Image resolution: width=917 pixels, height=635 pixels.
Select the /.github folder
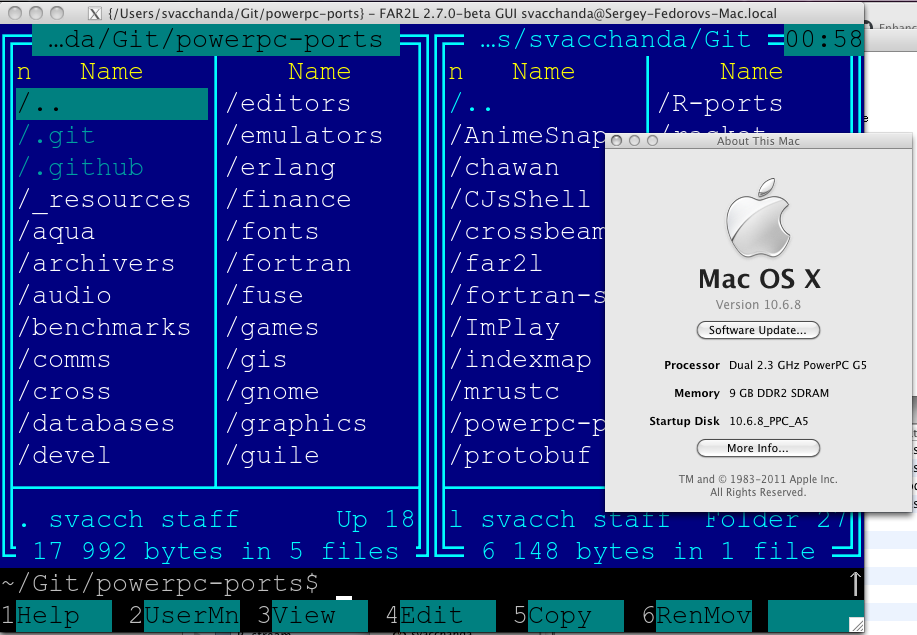(80, 168)
